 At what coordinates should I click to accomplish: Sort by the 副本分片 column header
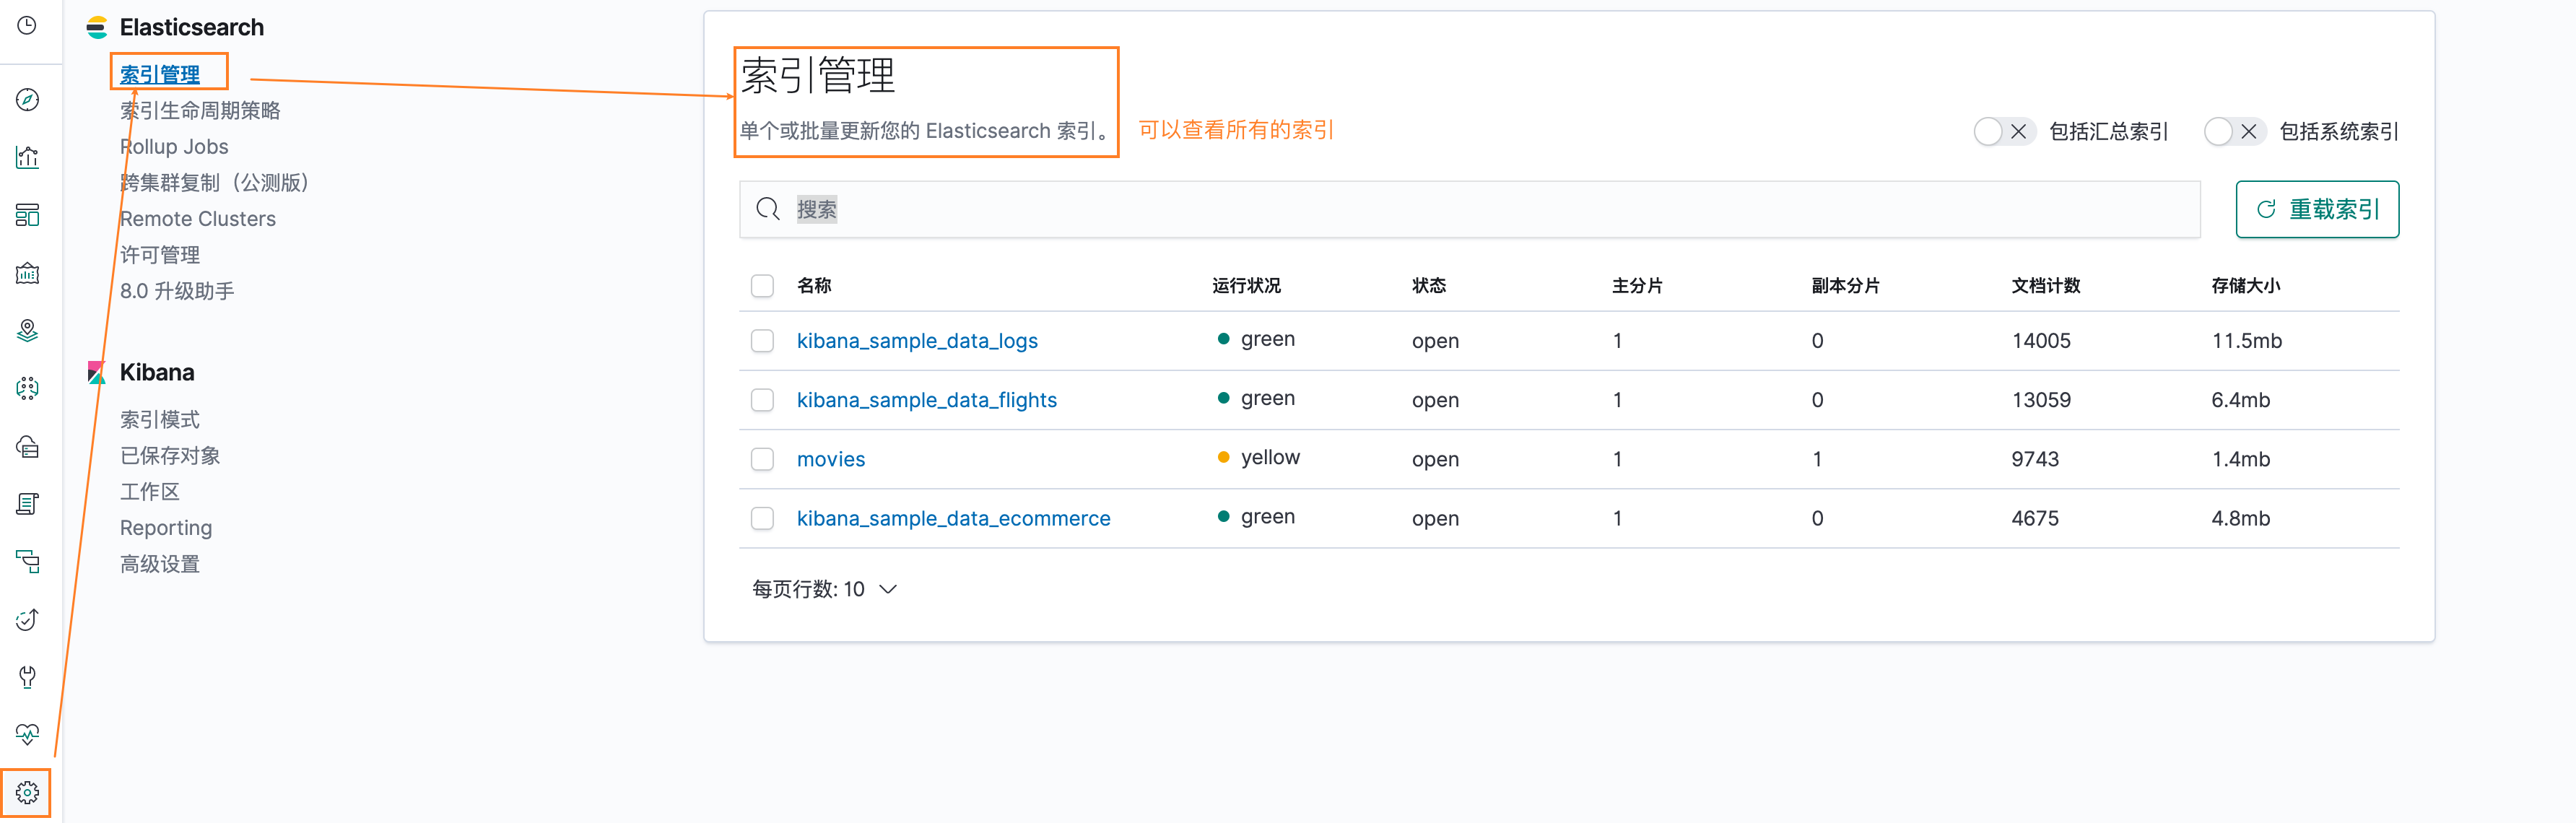(1846, 286)
